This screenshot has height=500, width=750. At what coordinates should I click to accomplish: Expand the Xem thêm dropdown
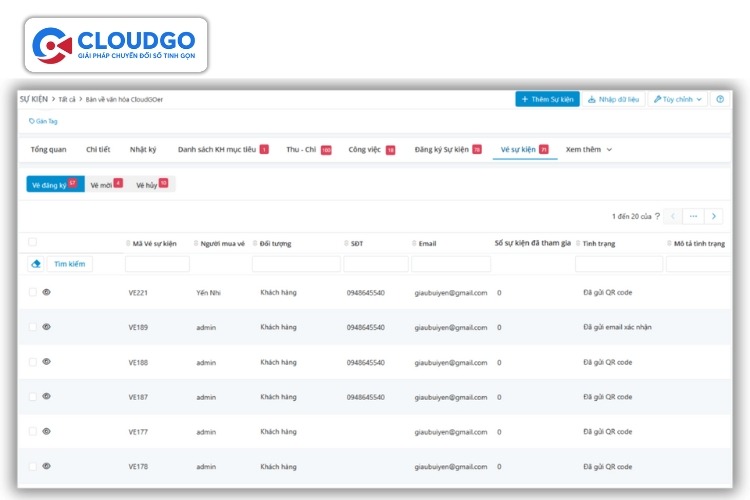(x=589, y=149)
